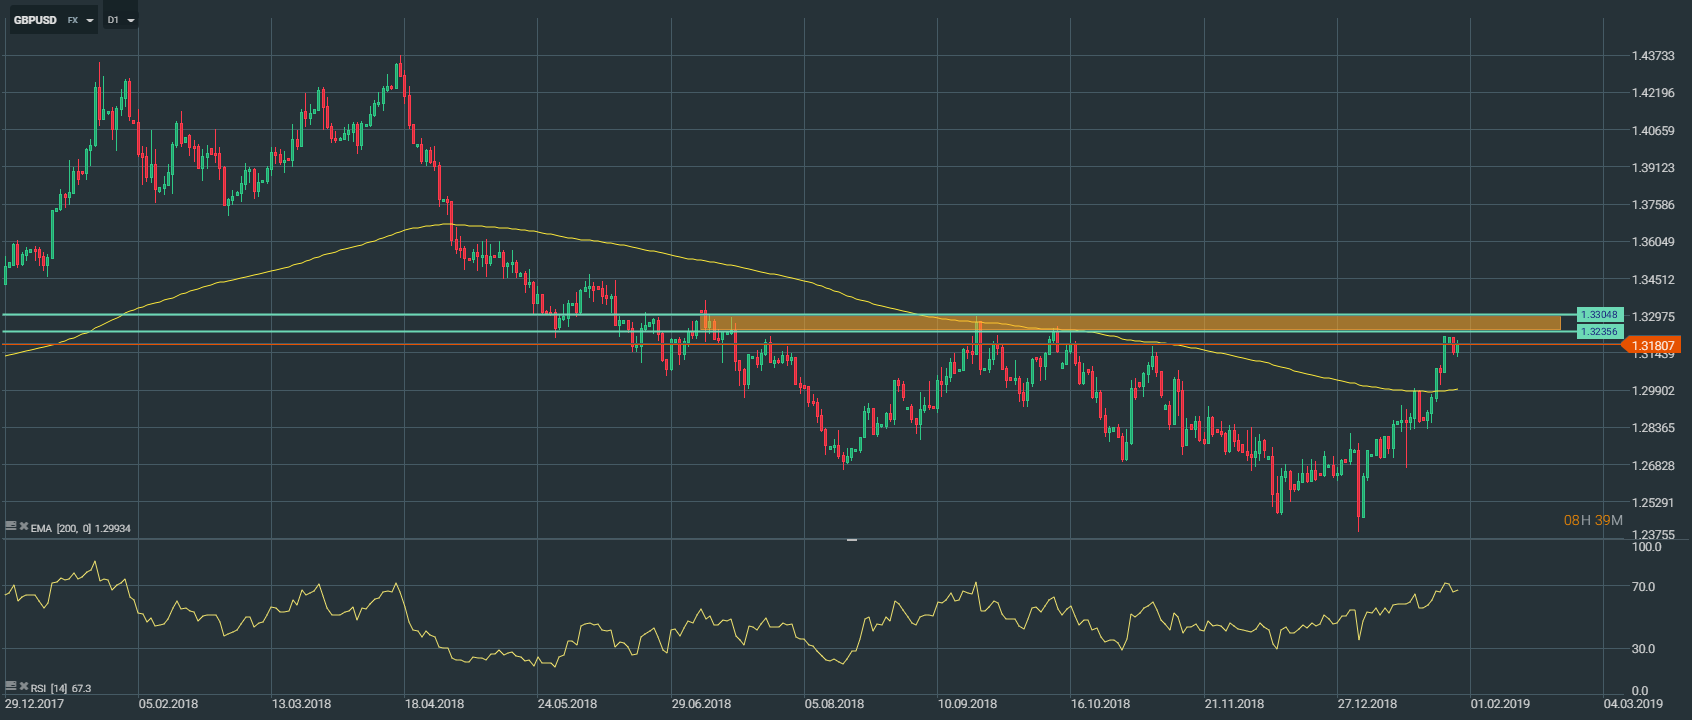Select the 1.33048 price level label
The width and height of the screenshot is (1692, 720).
[1598, 315]
